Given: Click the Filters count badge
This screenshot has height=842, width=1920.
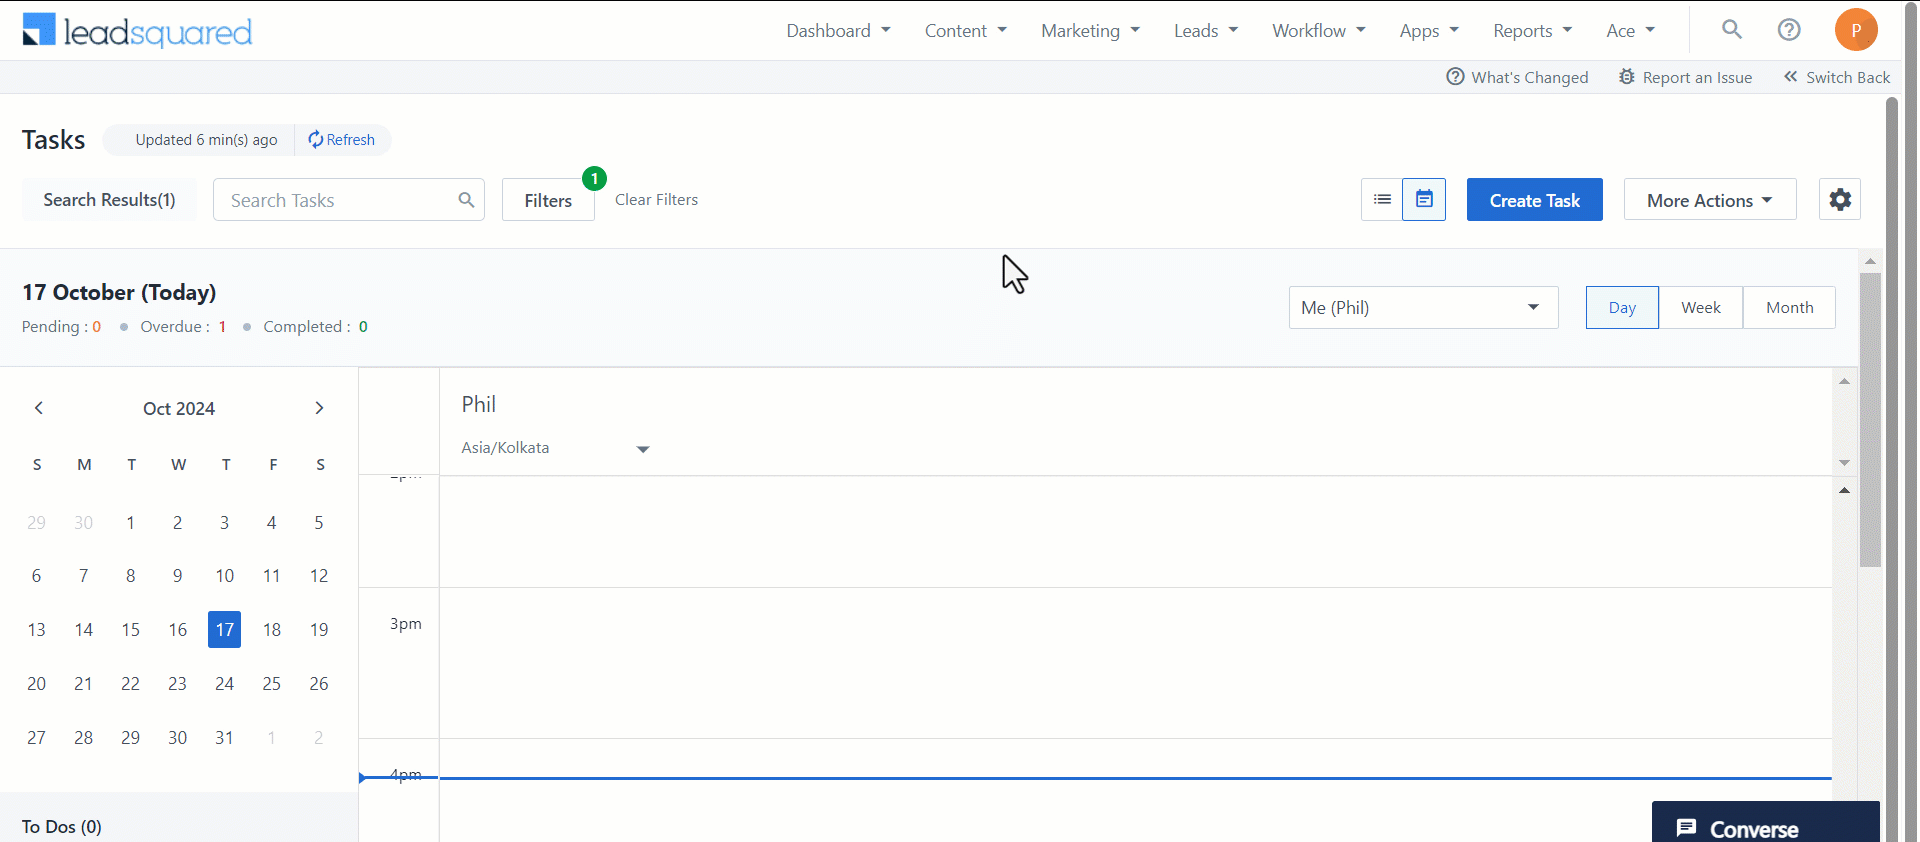Looking at the screenshot, I should (594, 178).
